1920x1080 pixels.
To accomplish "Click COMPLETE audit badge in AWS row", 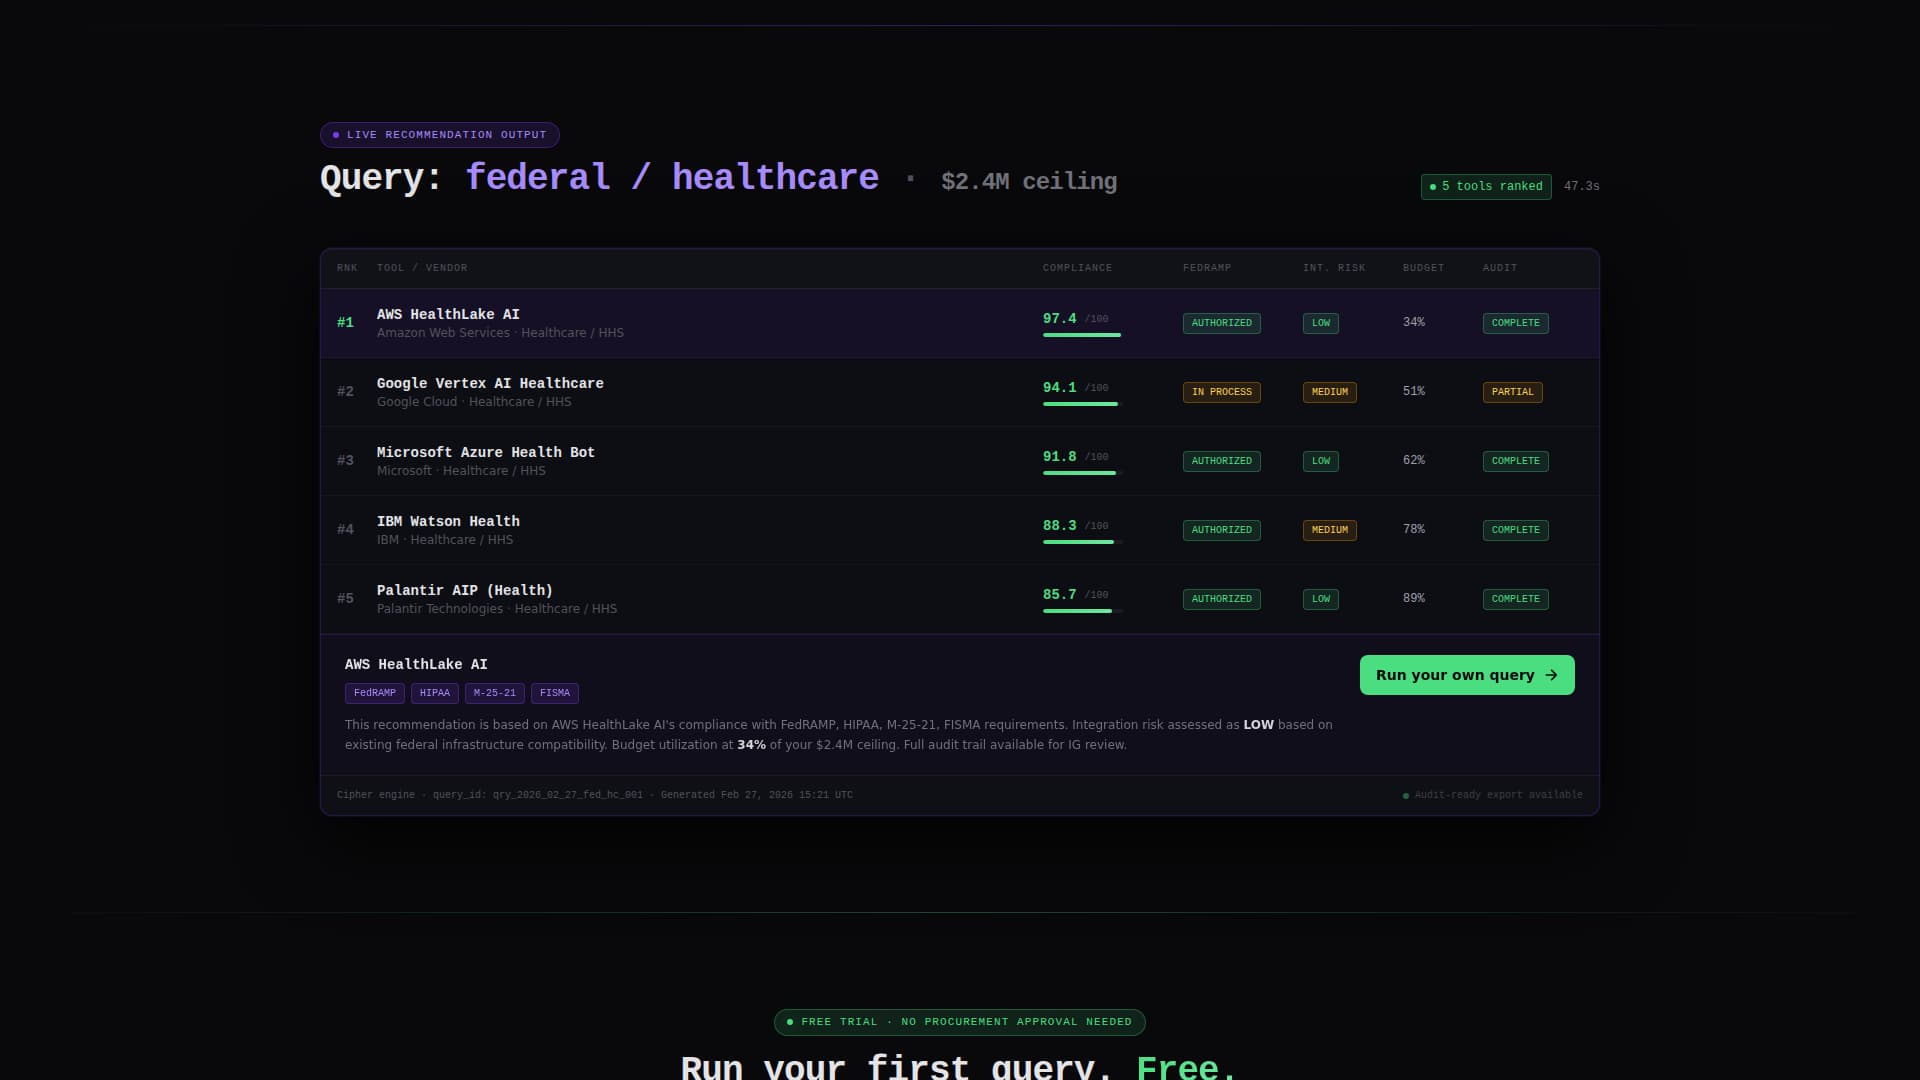I will (1516, 323).
